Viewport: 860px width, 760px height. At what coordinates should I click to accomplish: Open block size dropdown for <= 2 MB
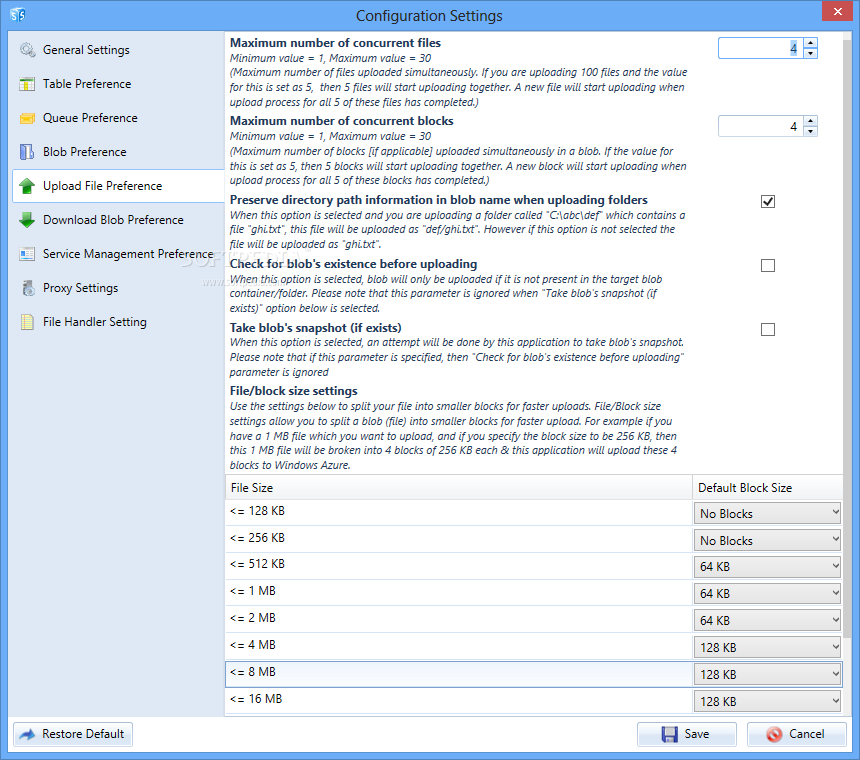tap(767, 620)
